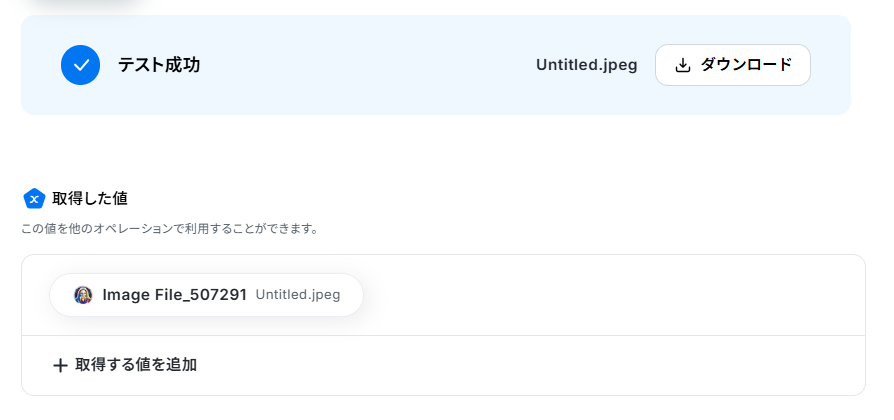Click the 取得した値 section heading
The height and width of the screenshot is (420, 894).
(x=90, y=198)
